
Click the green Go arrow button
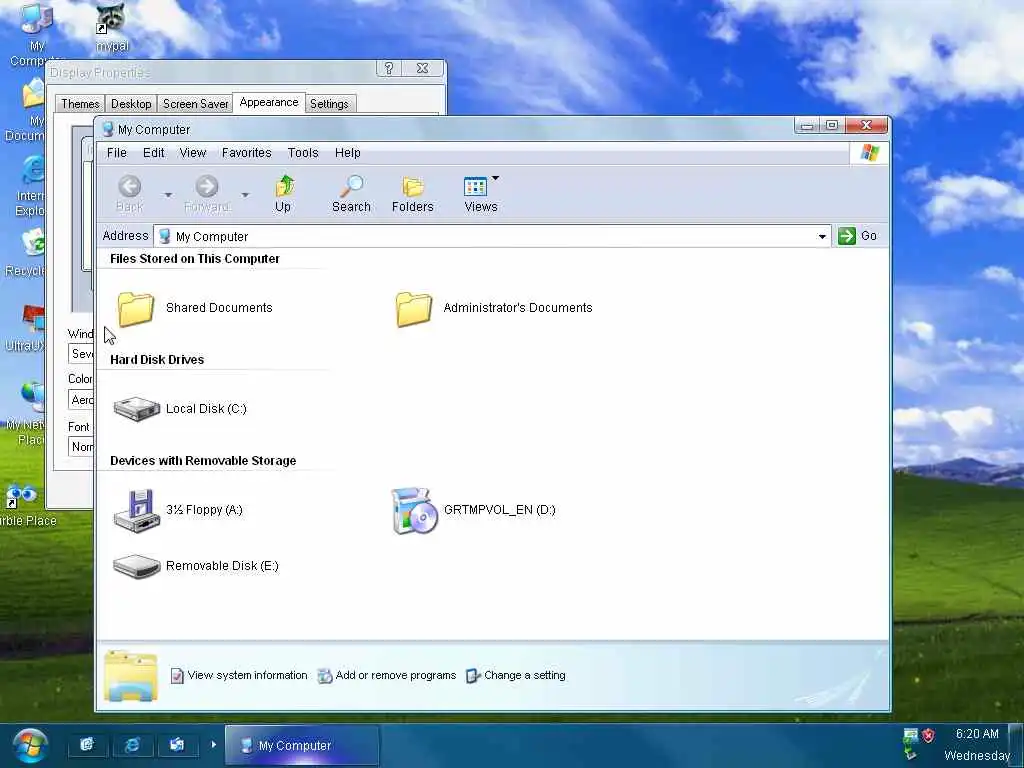(x=847, y=236)
